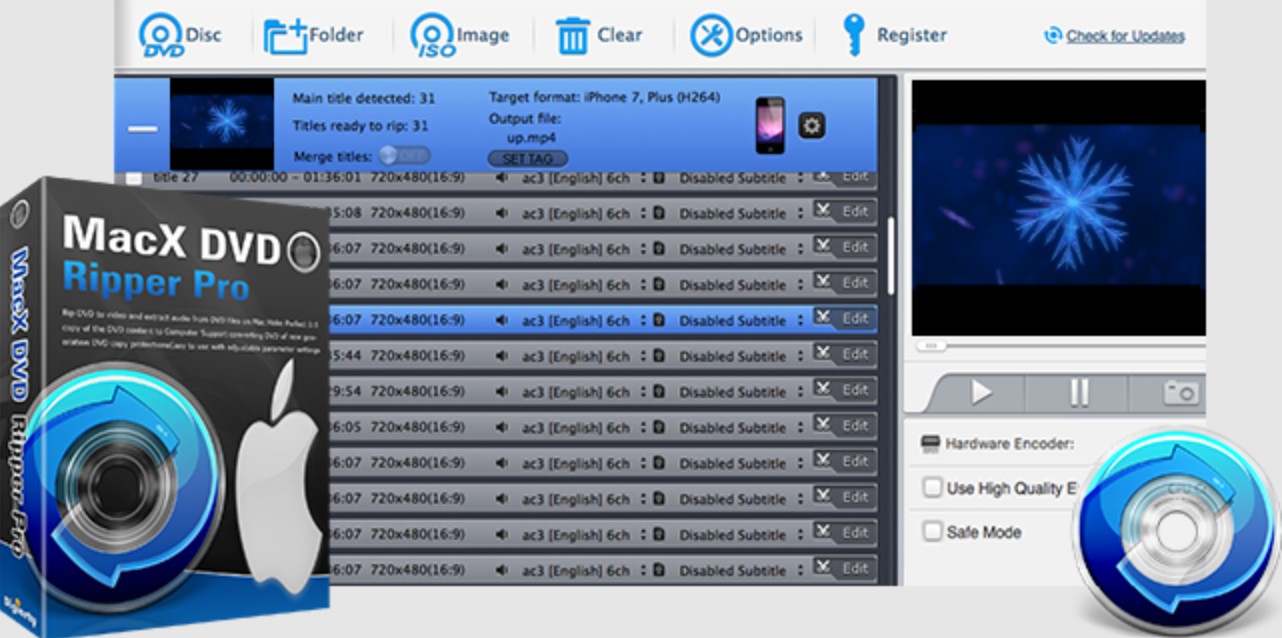Tick the checkbox for title 27
The width and height of the screenshot is (1282, 638).
click(x=133, y=178)
